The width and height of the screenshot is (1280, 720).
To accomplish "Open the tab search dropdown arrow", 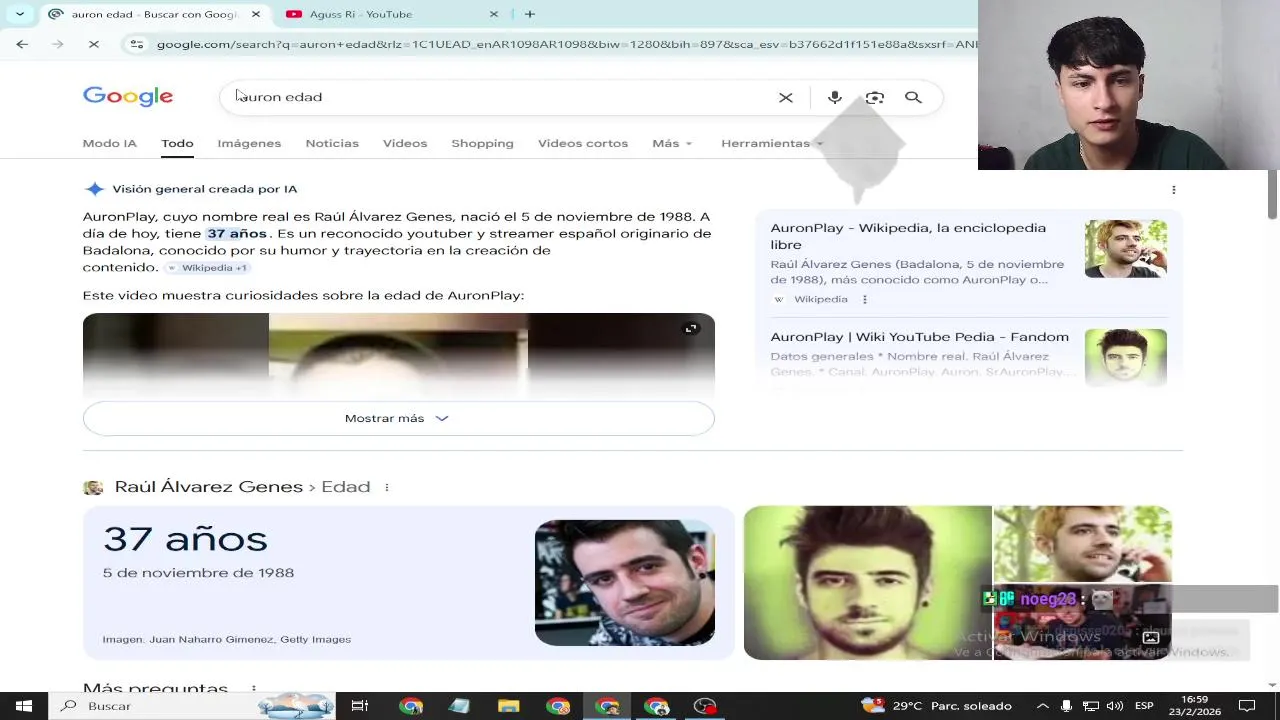I will 20,14.
